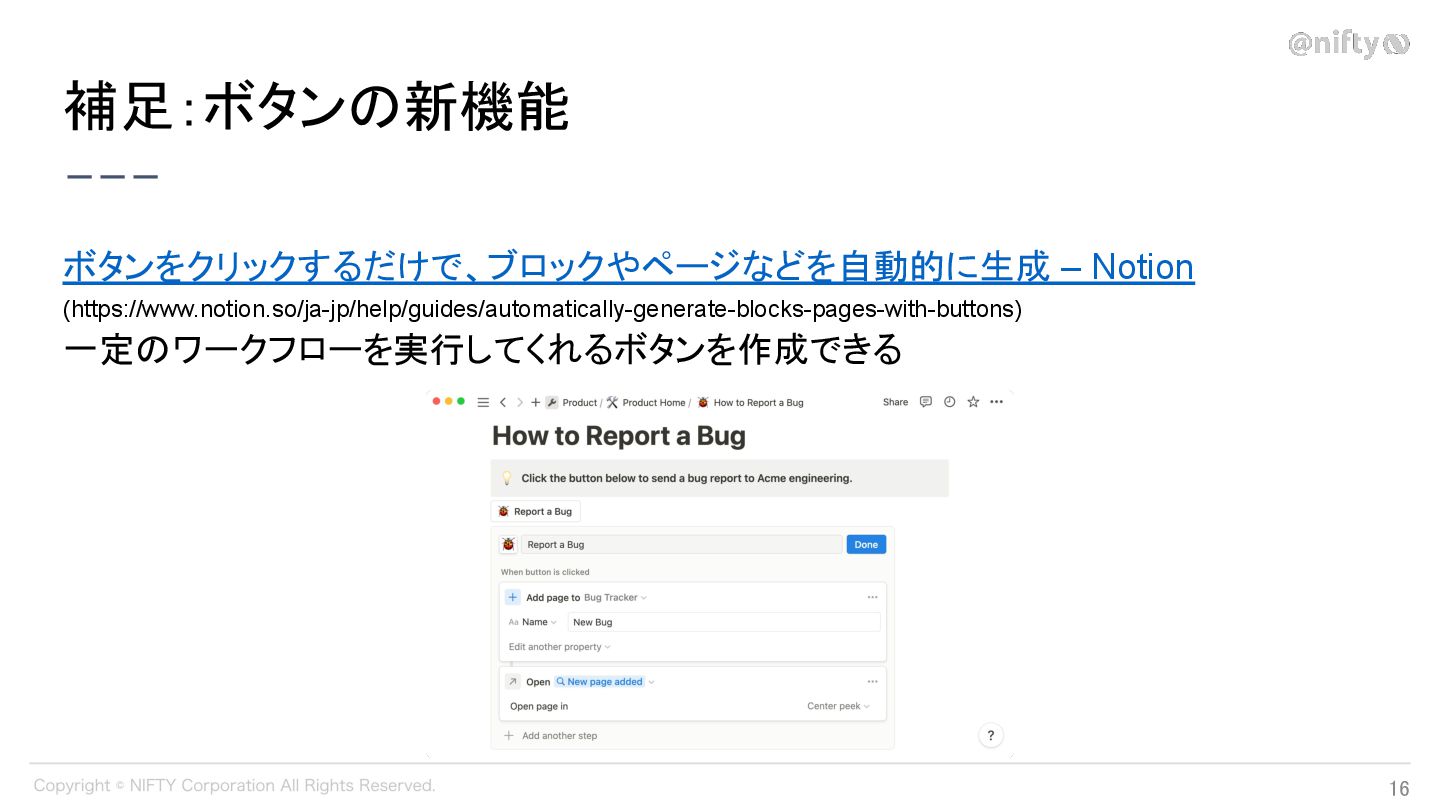The width and height of the screenshot is (1440, 810).
Task: Click the plus icon beside Add page to
Action: pyautogui.click(x=512, y=597)
